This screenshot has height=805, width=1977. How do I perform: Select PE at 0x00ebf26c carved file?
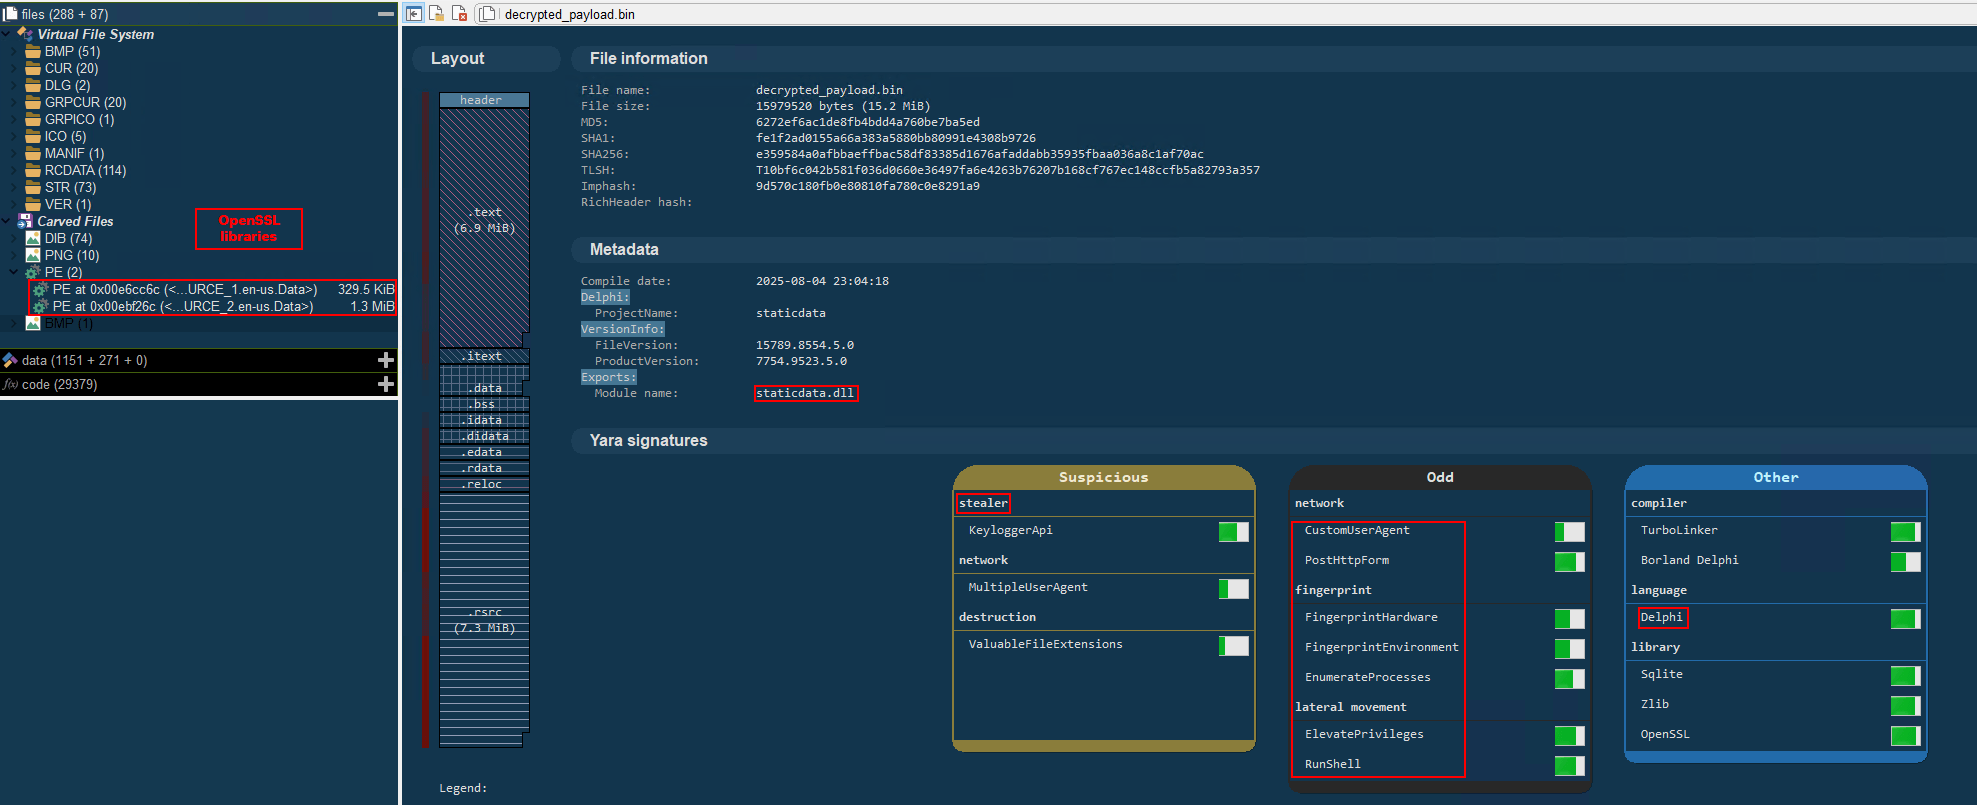(x=182, y=307)
